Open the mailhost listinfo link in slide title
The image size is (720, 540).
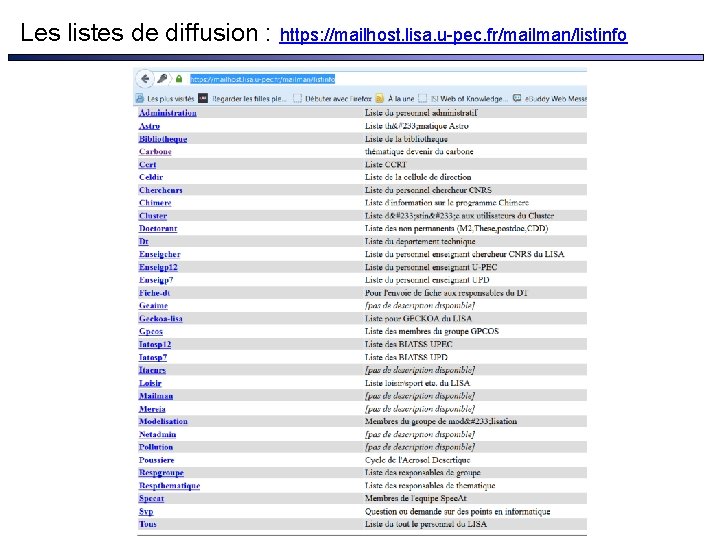(x=453, y=35)
